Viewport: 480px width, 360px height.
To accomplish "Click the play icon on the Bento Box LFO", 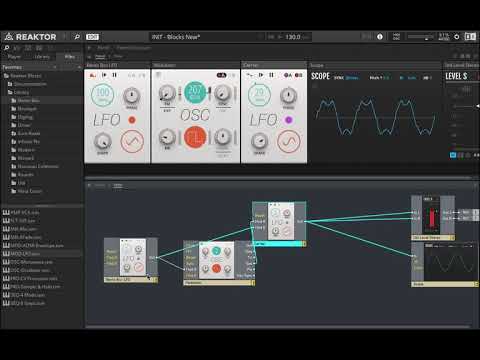I will pyautogui.click(x=104, y=75).
